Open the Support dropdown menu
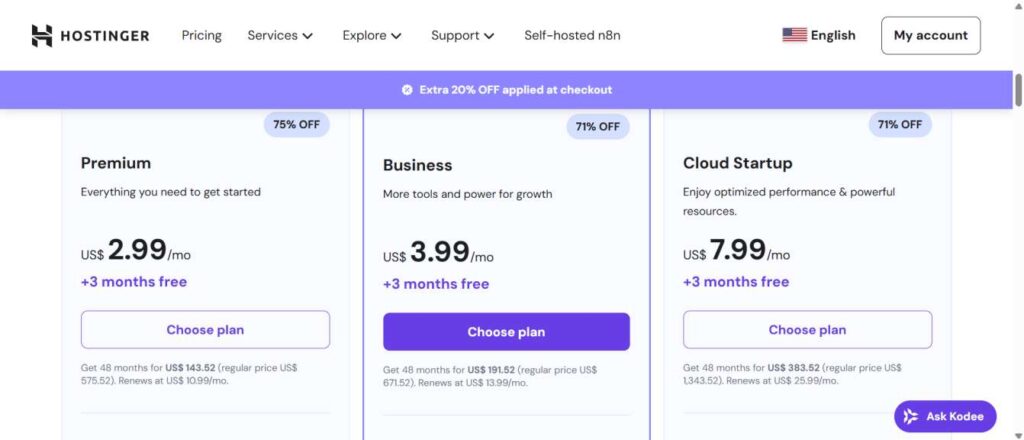The image size is (1024, 440). (462, 35)
